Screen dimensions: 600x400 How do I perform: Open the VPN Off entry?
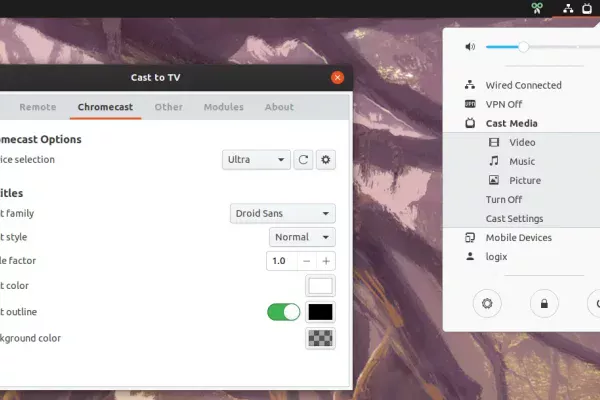coord(522,104)
